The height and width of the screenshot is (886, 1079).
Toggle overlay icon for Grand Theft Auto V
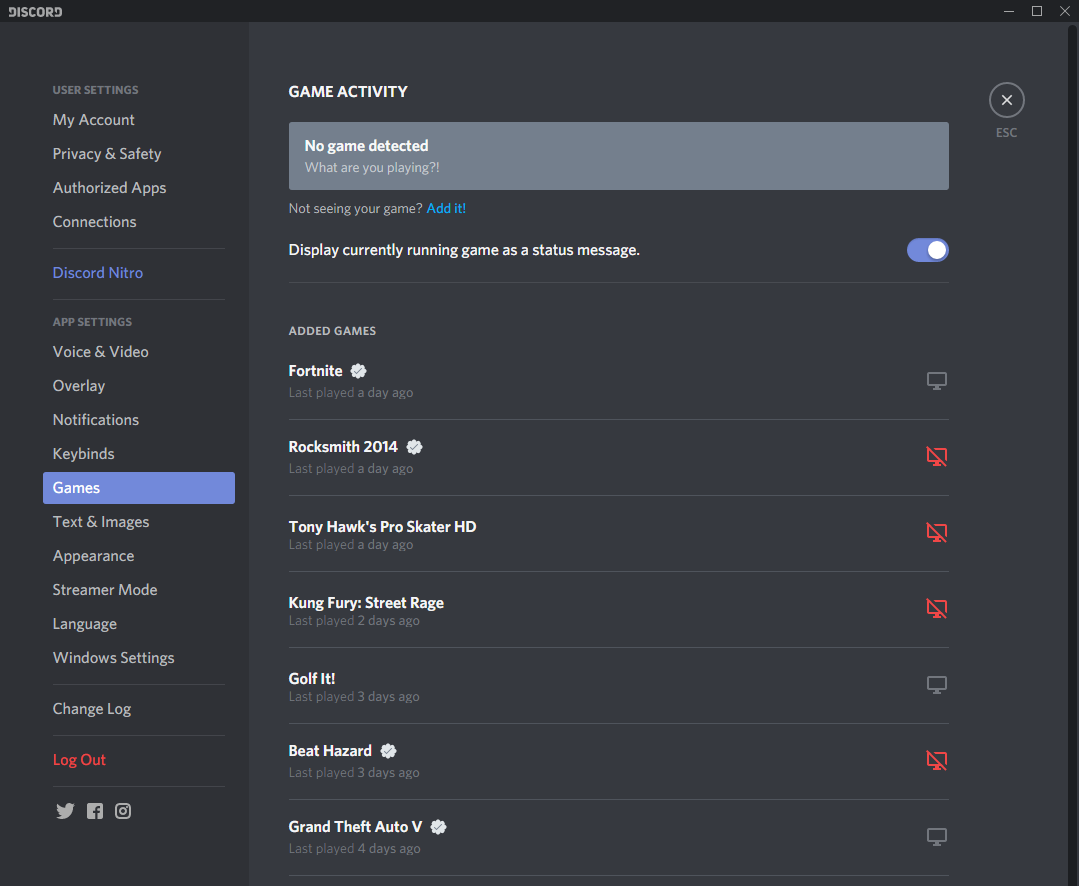click(x=936, y=837)
